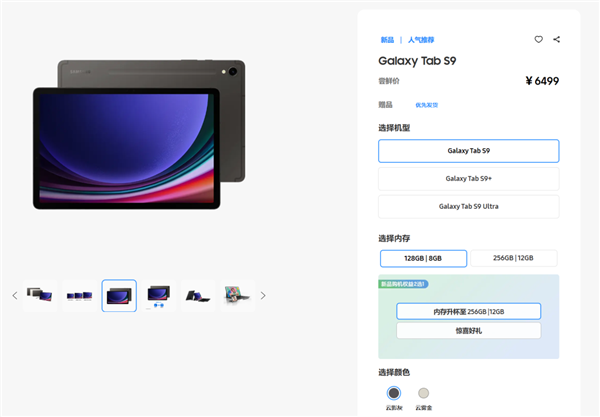Select 256GB | 12GB memory option

514,258
